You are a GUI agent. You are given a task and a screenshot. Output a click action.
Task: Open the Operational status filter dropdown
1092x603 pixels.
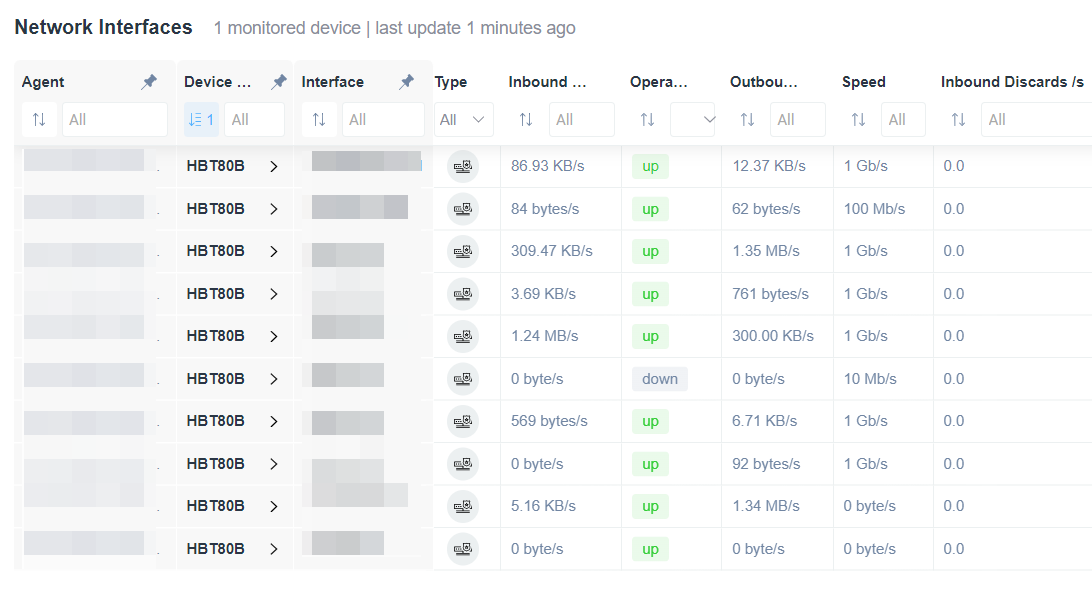click(692, 119)
